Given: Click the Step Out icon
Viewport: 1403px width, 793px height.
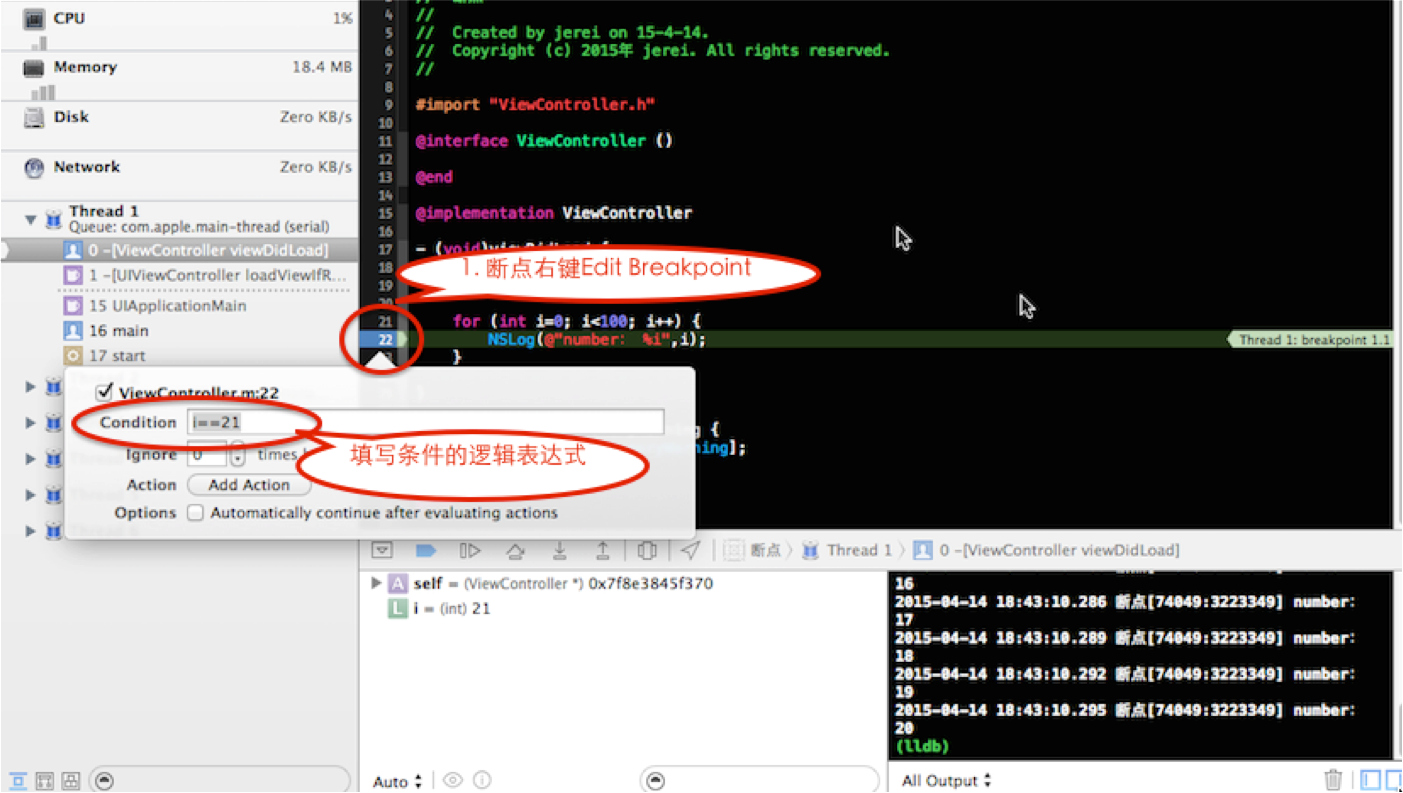Looking at the screenshot, I should tap(603, 550).
